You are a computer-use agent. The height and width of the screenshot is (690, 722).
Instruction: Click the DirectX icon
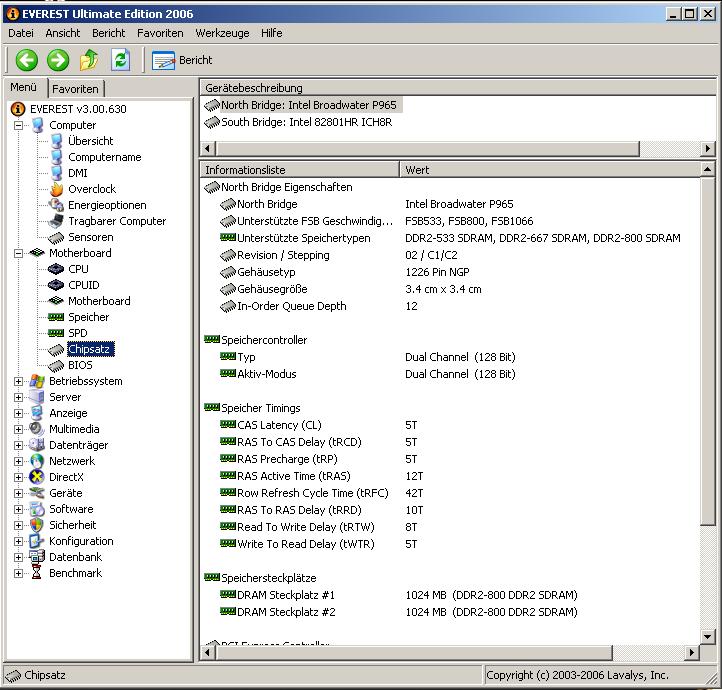click(x=37, y=477)
